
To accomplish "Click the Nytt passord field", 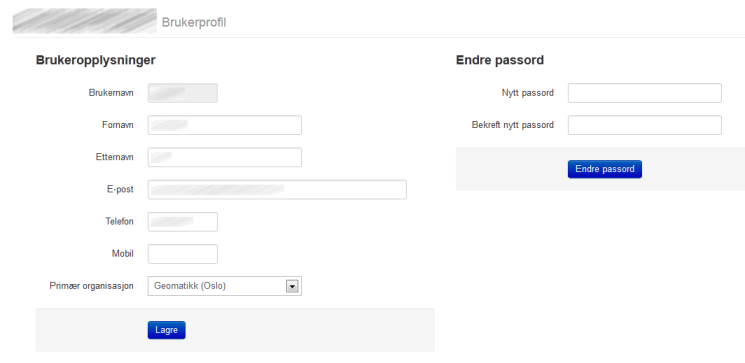I will coord(644,93).
